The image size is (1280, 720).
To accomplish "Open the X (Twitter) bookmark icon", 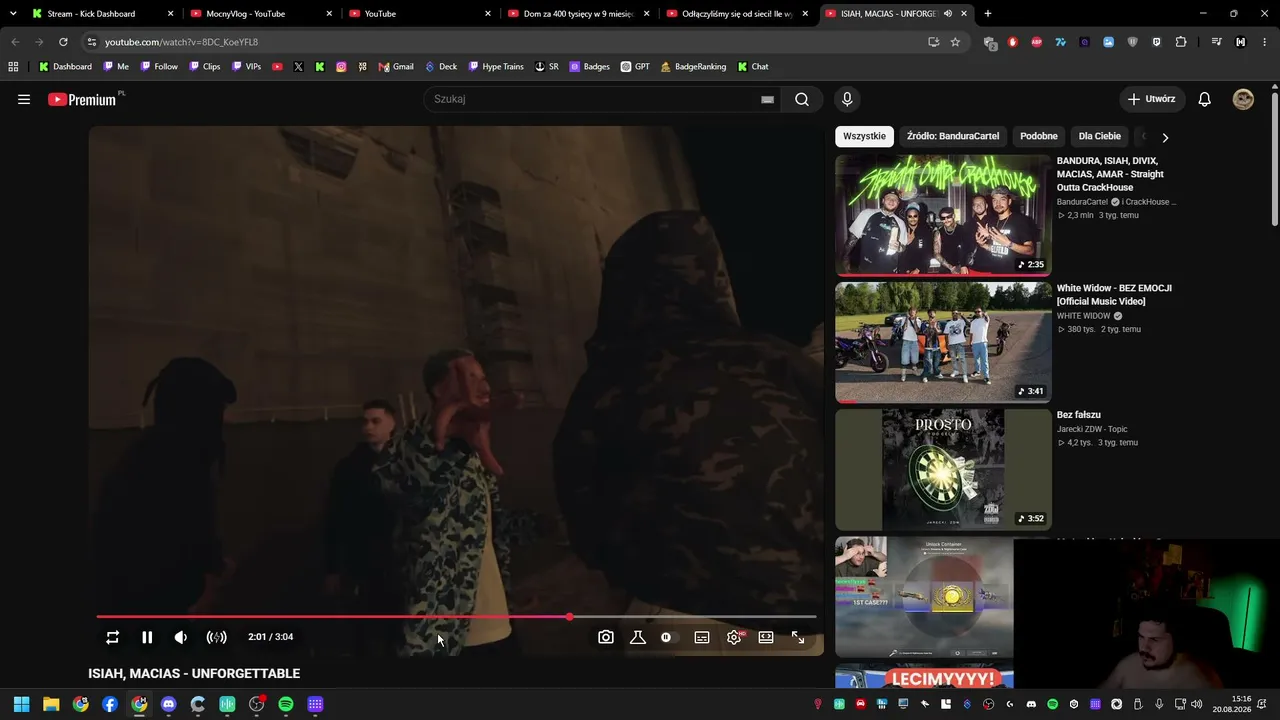I will click(298, 67).
